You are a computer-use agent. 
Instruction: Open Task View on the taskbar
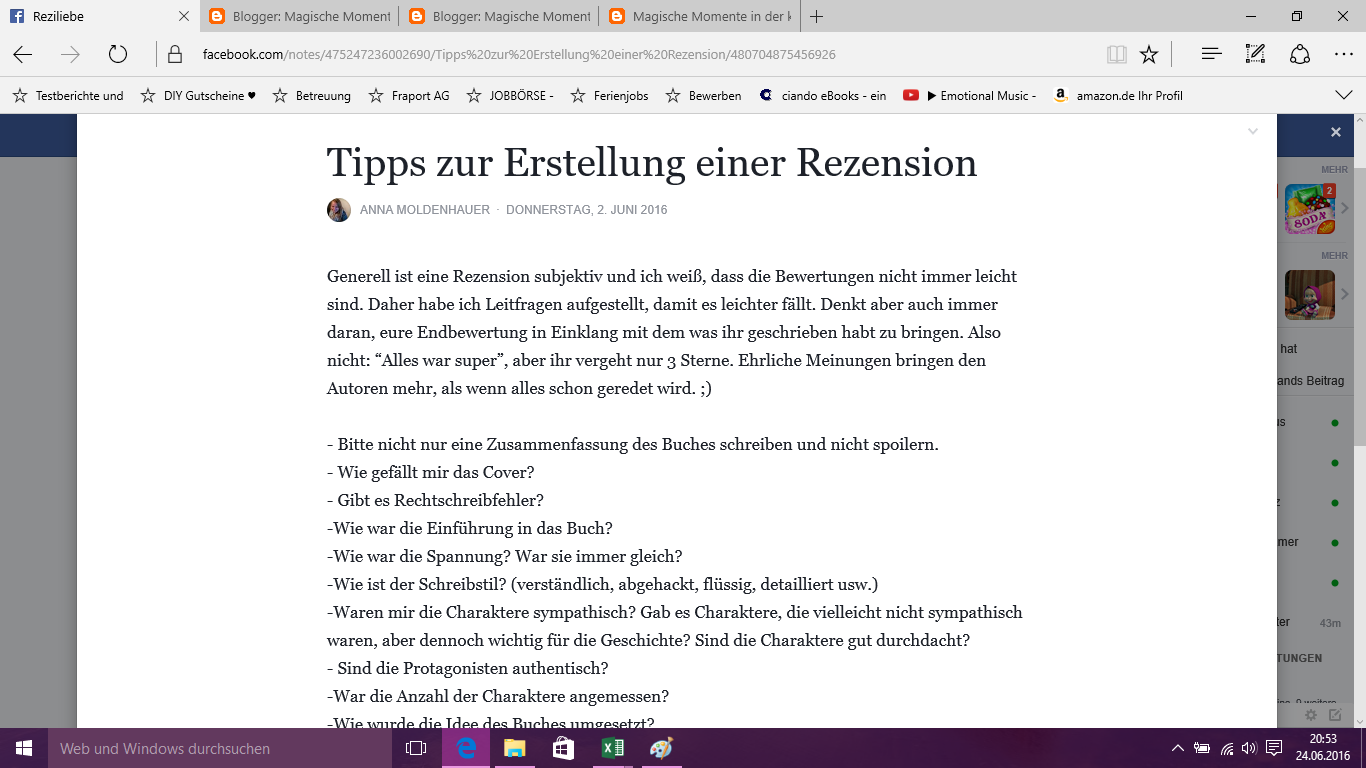tap(416, 748)
